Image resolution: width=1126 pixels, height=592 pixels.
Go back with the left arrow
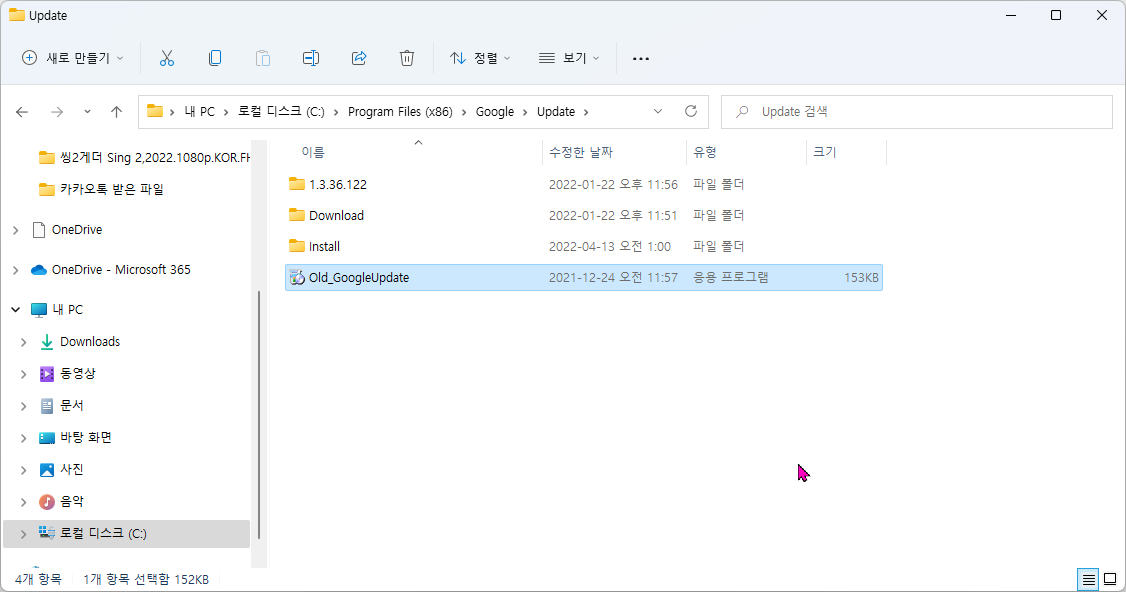(22, 111)
